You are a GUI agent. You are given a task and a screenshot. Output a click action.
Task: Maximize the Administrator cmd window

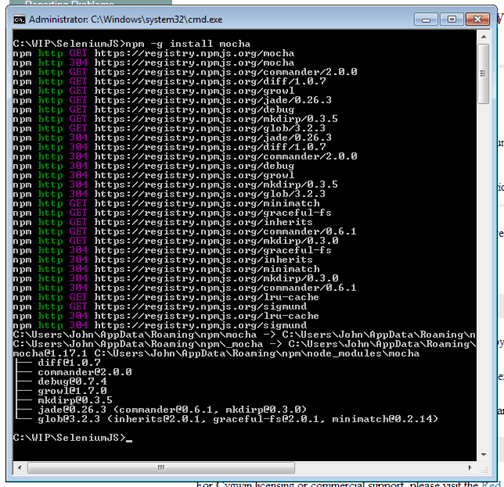451,20
